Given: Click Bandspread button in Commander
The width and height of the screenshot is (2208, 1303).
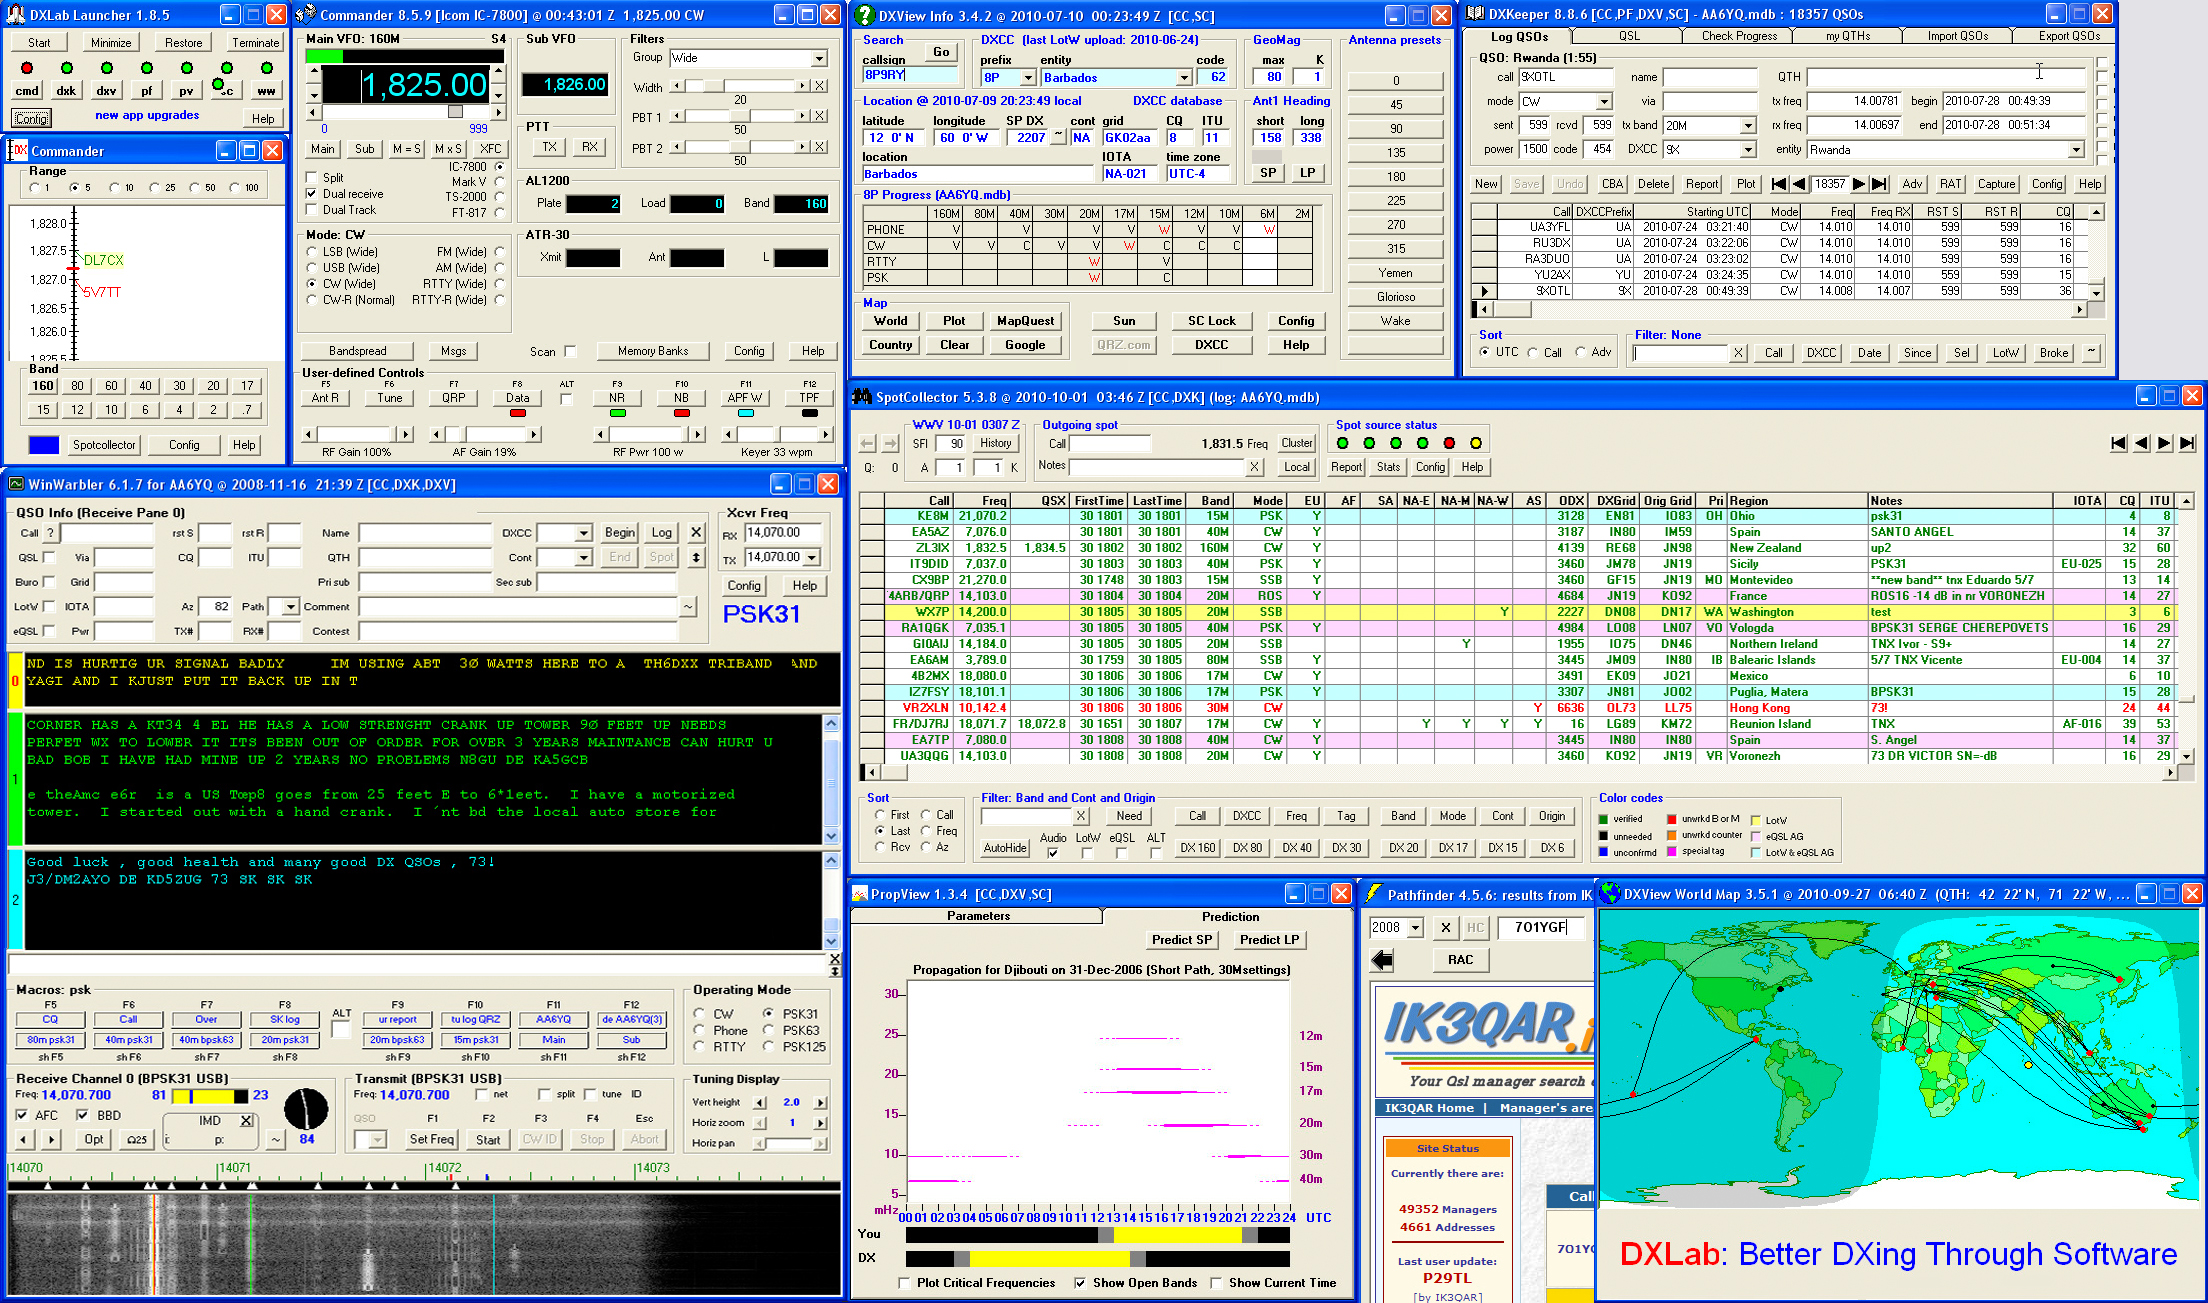Looking at the screenshot, I should tap(357, 351).
